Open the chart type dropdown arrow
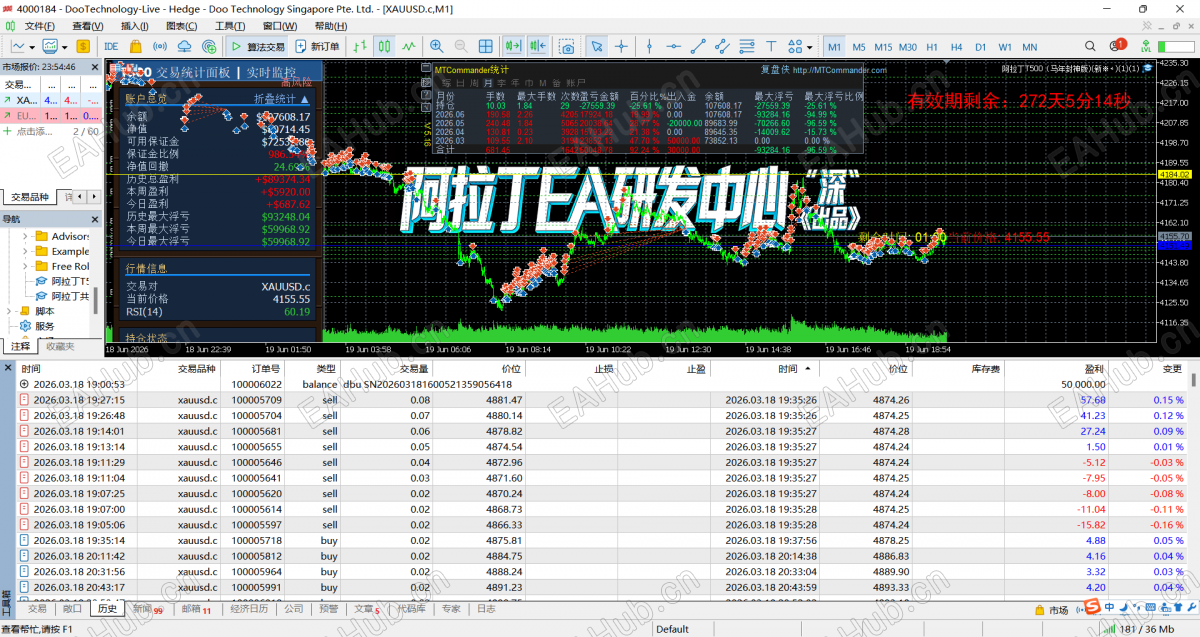The image size is (1200, 637). tap(32, 46)
